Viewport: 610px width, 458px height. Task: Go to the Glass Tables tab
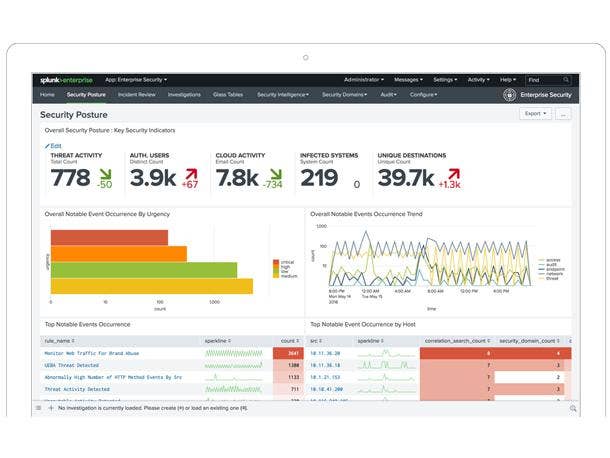[229, 95]
